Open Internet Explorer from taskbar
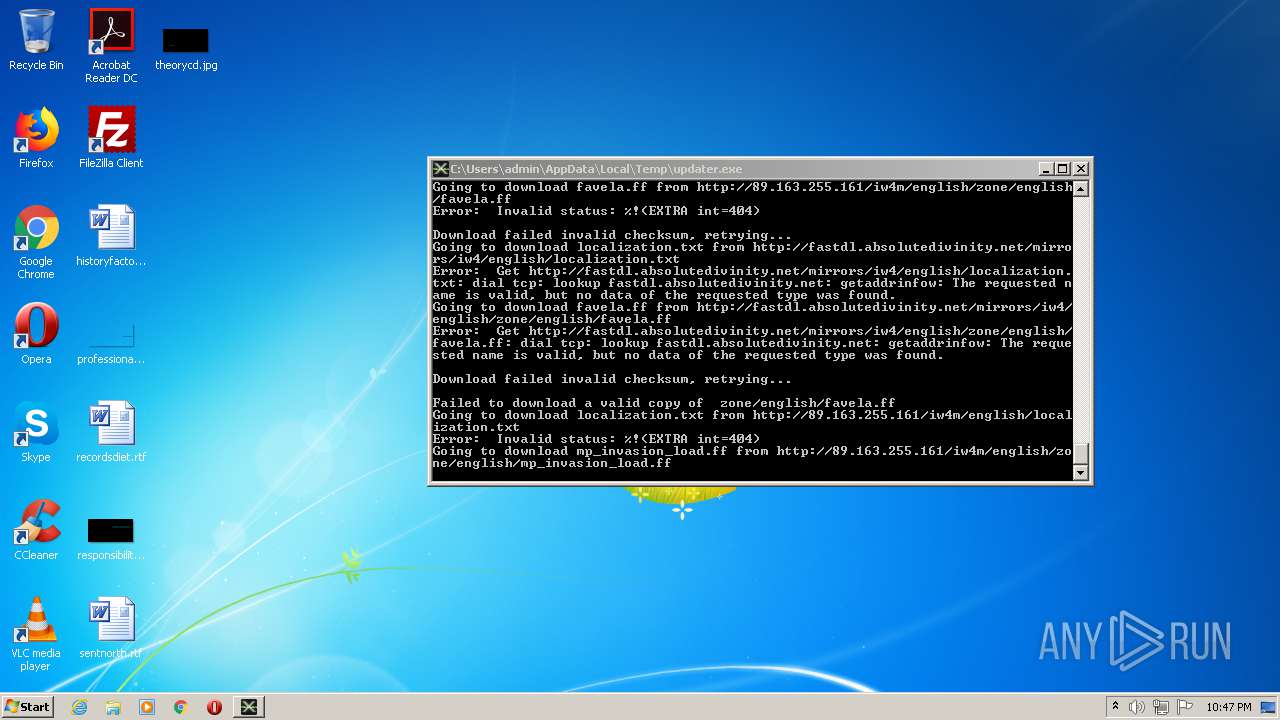The width and height of the screenshot is (1280, 720). (x=79, y=707)
